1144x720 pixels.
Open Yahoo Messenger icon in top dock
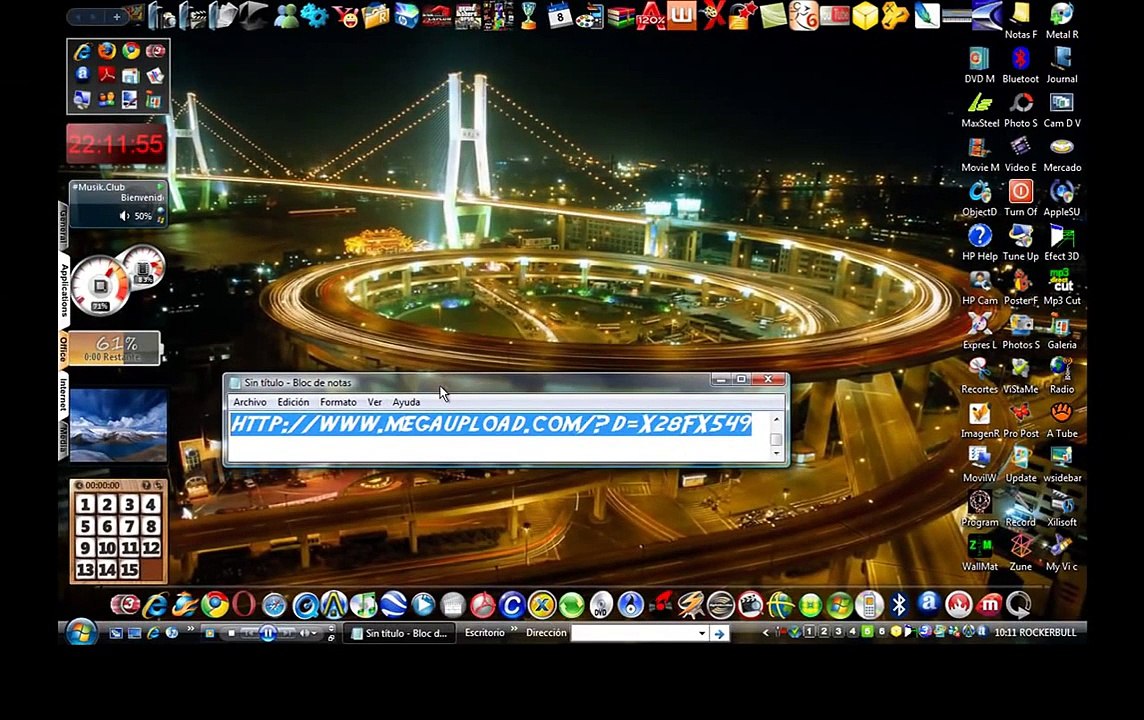click(x=345, y=15)
